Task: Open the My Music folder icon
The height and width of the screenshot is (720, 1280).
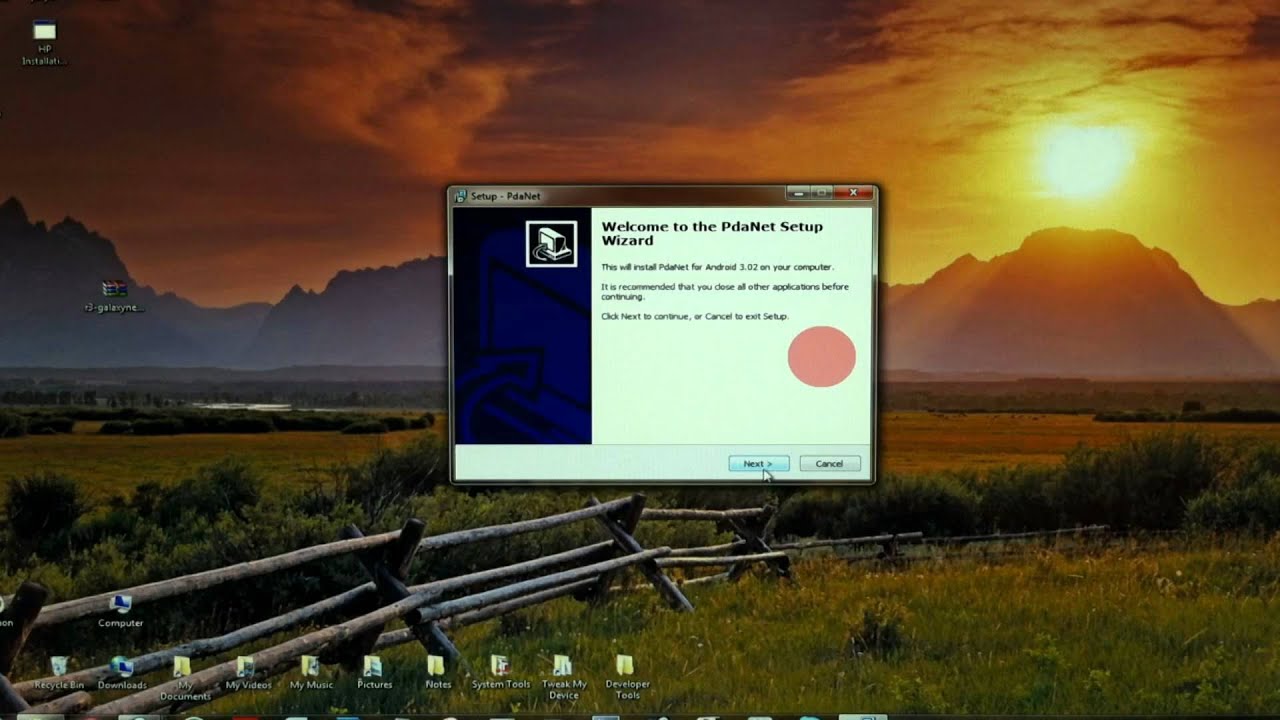Action: [311, 673]
